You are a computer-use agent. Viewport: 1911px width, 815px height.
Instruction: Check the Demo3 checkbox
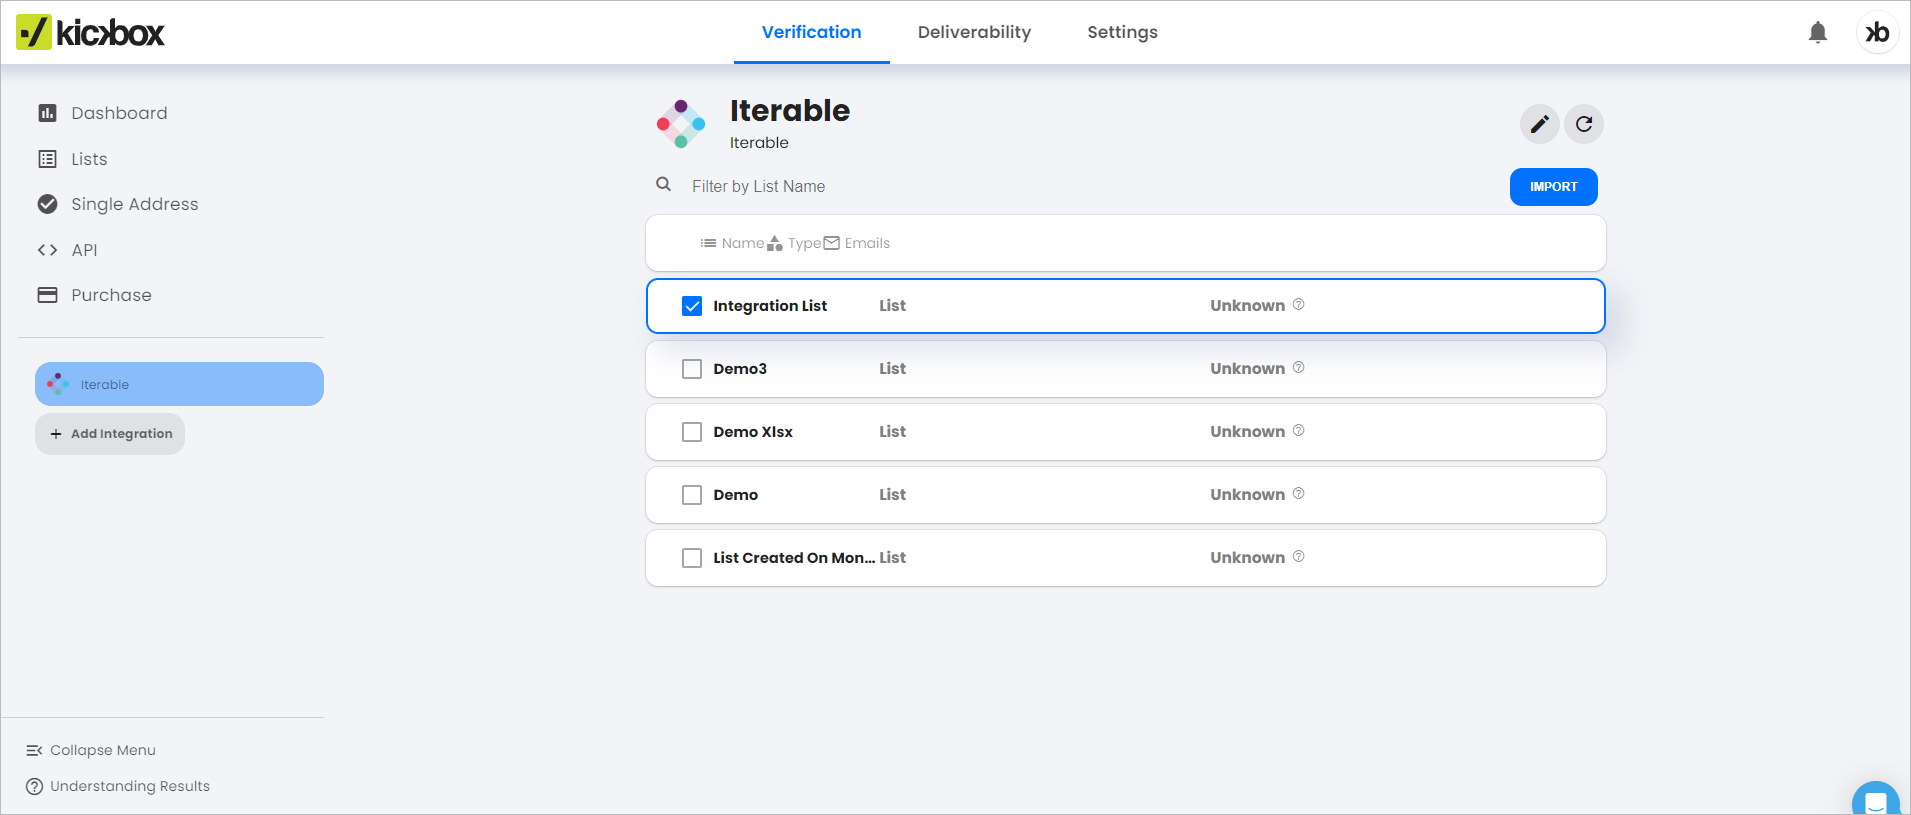(x=692, y=369)
